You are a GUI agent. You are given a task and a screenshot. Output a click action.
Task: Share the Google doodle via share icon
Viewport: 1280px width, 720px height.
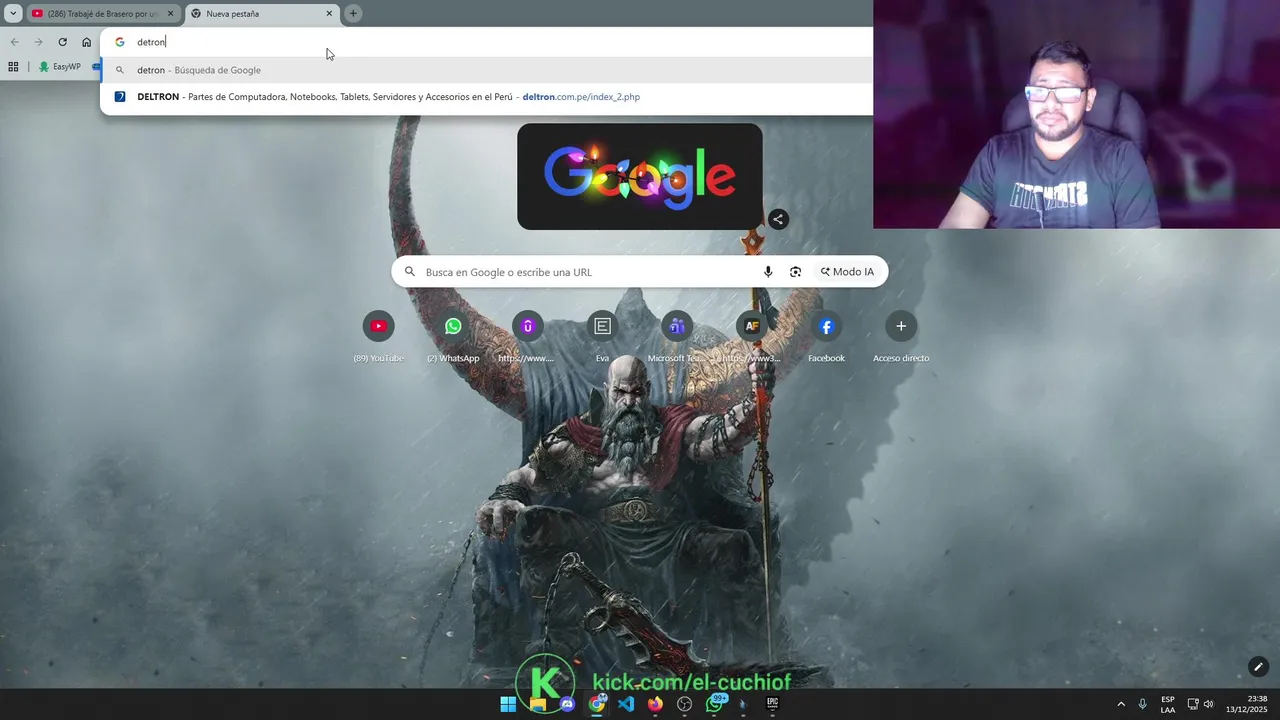[778, 219]
